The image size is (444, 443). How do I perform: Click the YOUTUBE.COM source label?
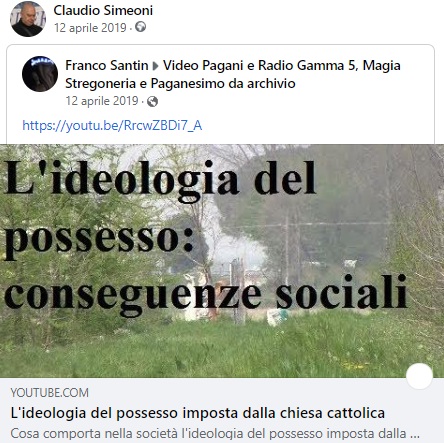pyautogui.click(x=50, y=393)
